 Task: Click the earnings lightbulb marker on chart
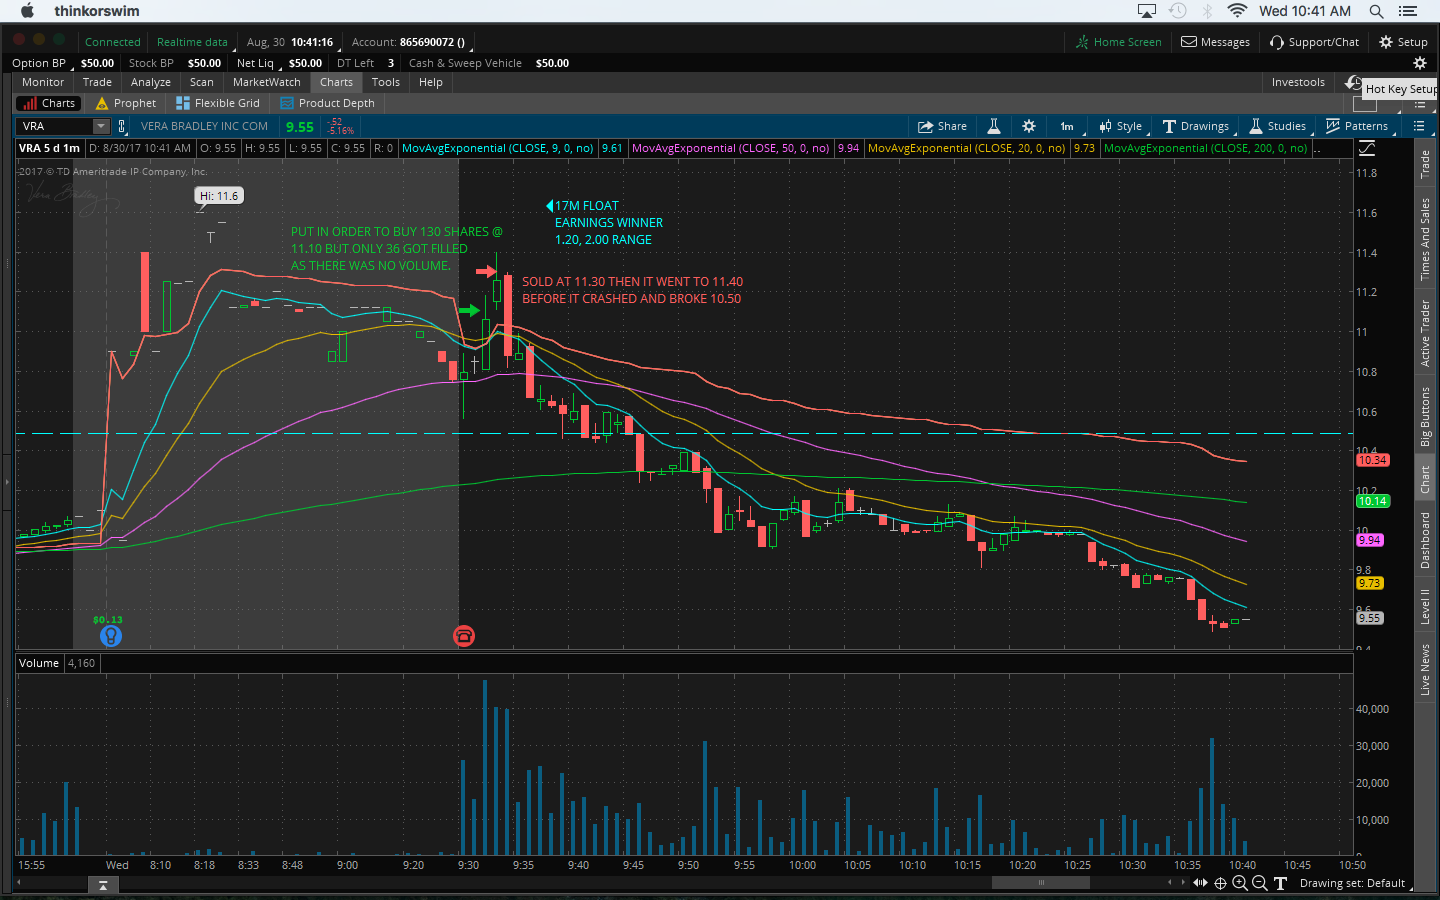coord(111,636)
